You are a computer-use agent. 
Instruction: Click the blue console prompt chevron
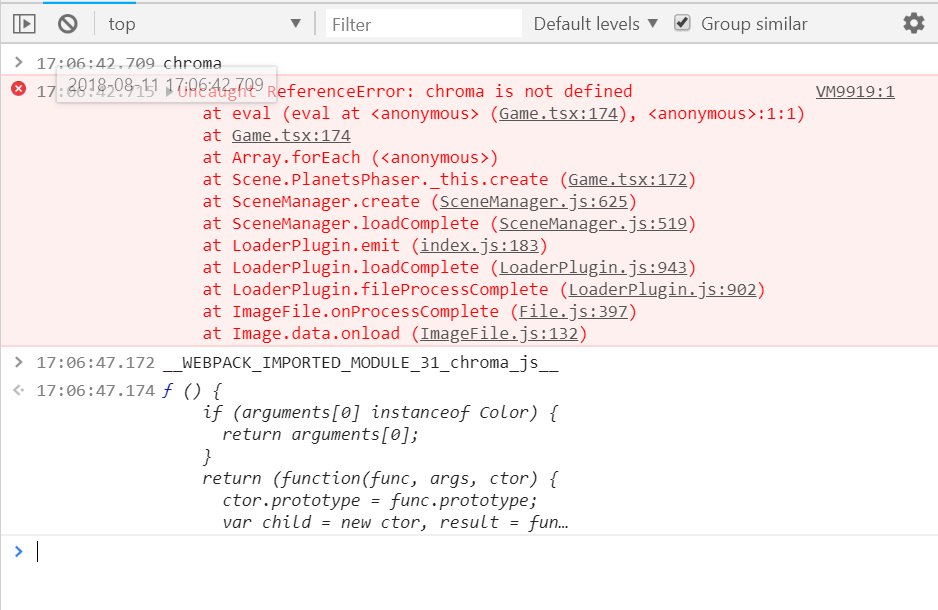18,550
